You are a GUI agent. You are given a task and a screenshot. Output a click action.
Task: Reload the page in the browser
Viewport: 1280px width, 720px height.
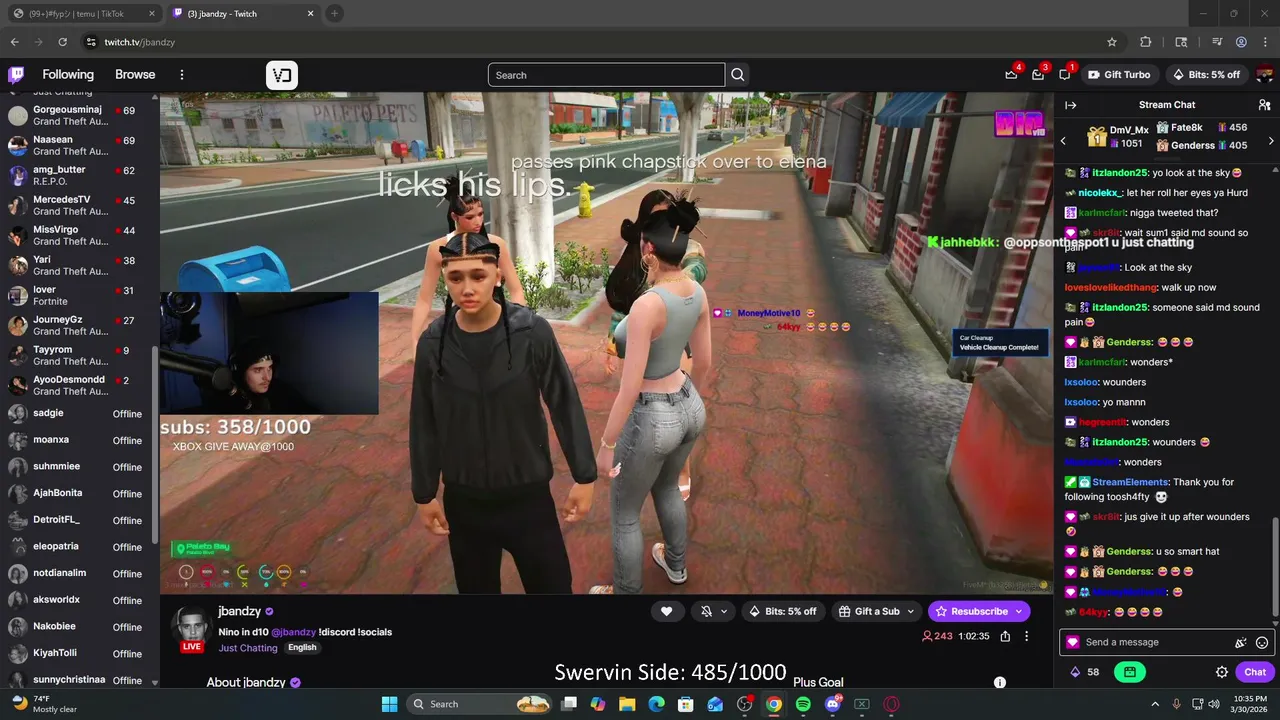pyautogui.click(x=62, y=42)
